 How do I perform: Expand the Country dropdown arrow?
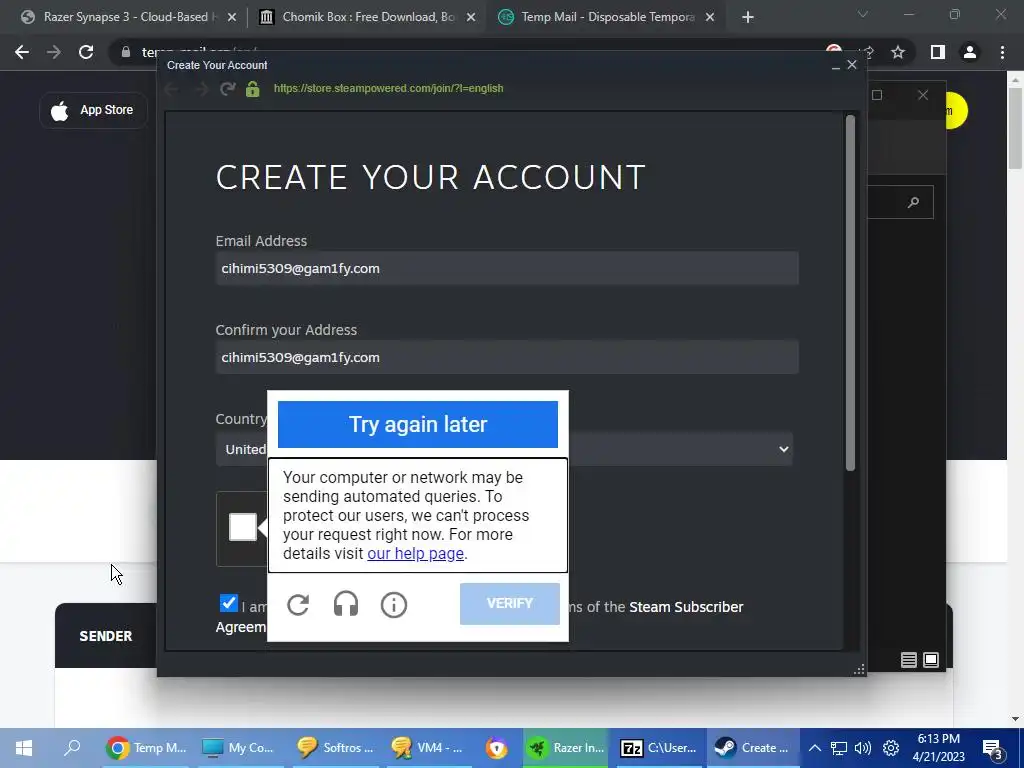pyautogui.click(x=784, y=449)
